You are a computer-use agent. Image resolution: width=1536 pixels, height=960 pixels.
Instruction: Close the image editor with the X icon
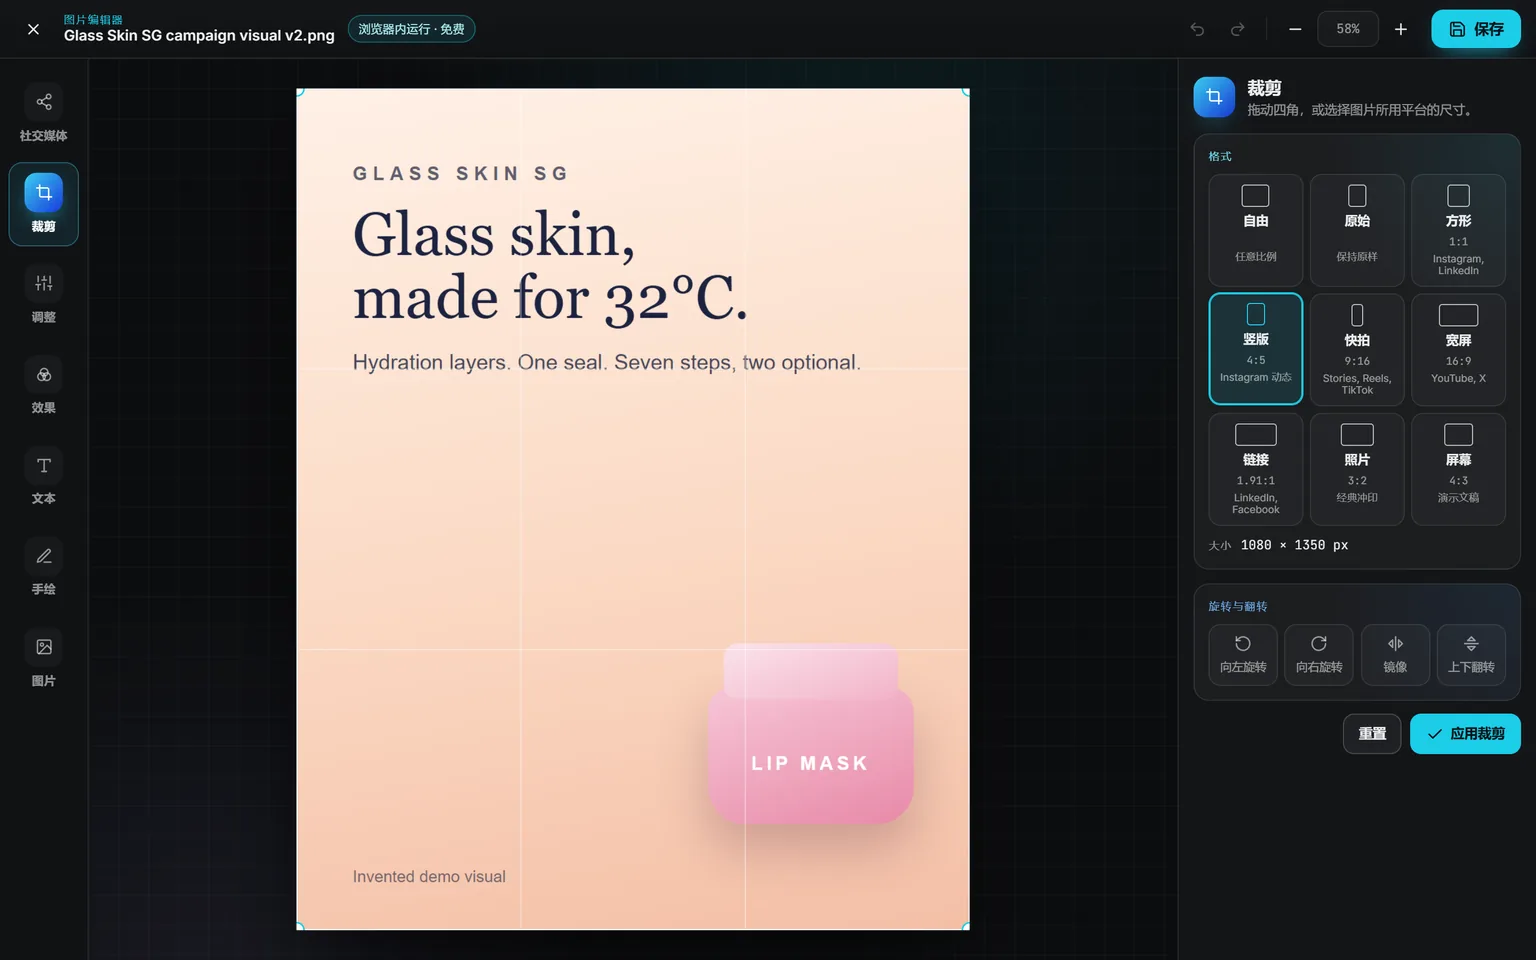[x=33, y=29]
